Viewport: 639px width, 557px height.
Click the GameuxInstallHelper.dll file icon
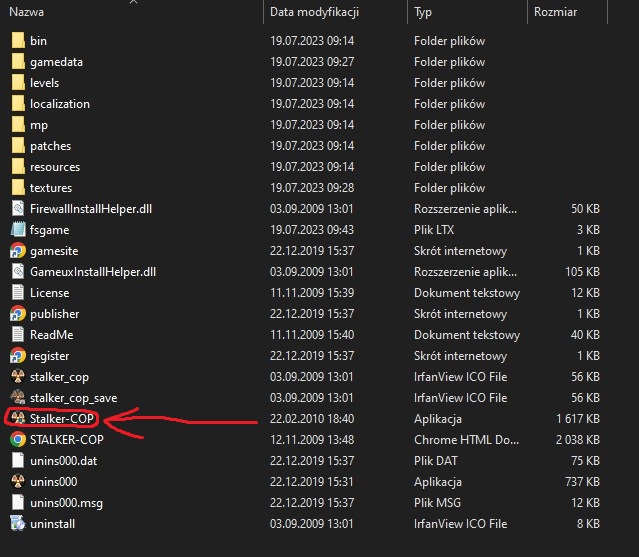(x=18, y=272)
